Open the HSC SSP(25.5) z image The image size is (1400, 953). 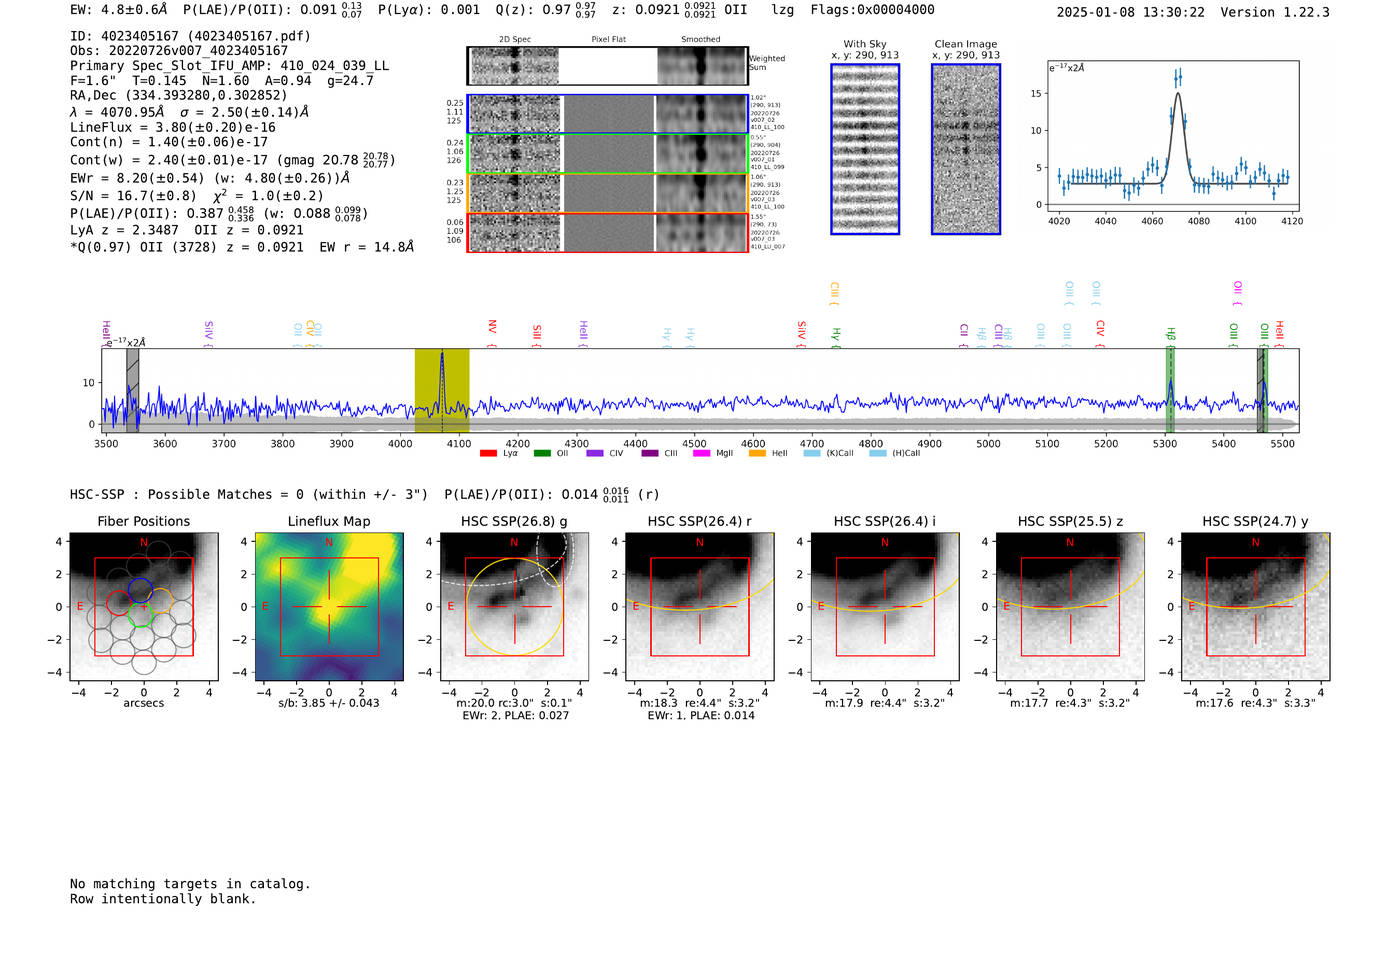pos(1070,607)
